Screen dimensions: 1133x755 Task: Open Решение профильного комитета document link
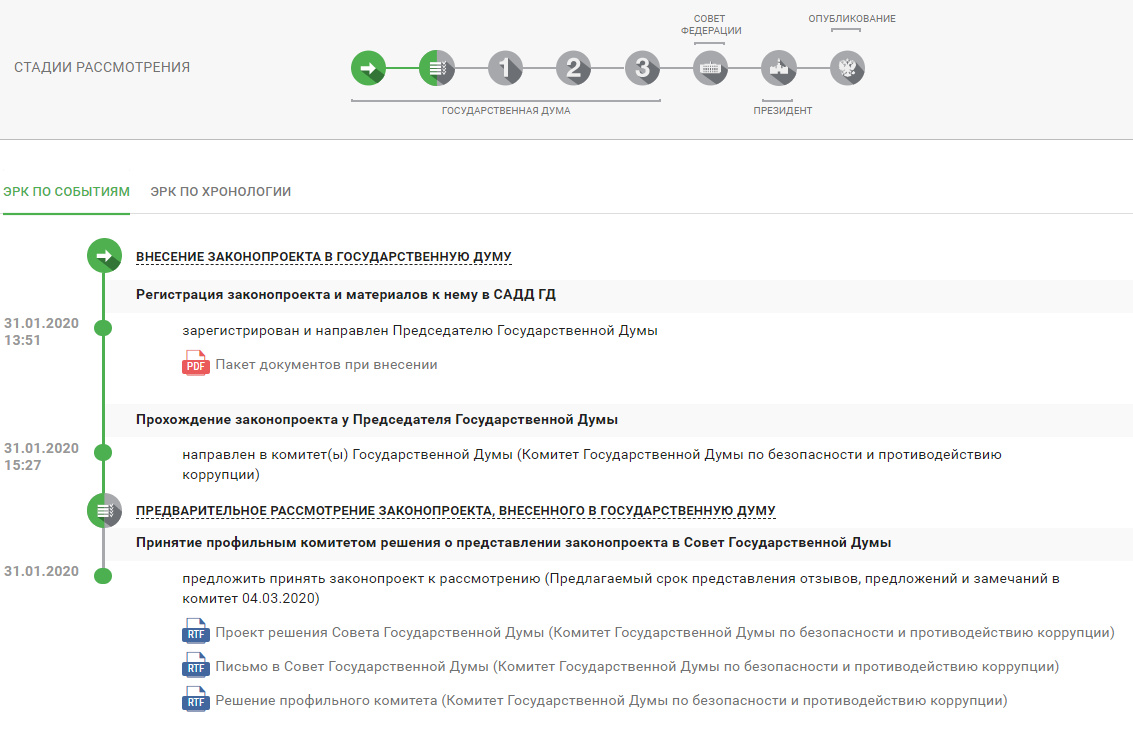(x=611, y=701)
